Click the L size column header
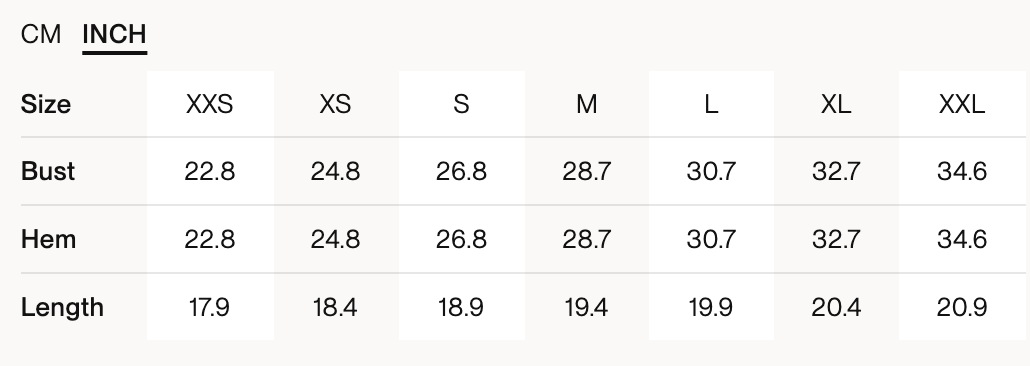The image size is (1030, 366). 711,104
